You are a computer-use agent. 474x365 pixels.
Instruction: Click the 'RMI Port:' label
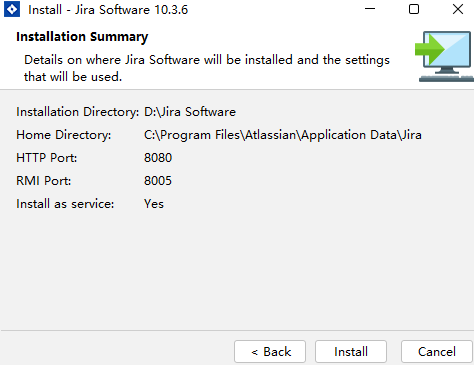(44, 181)
